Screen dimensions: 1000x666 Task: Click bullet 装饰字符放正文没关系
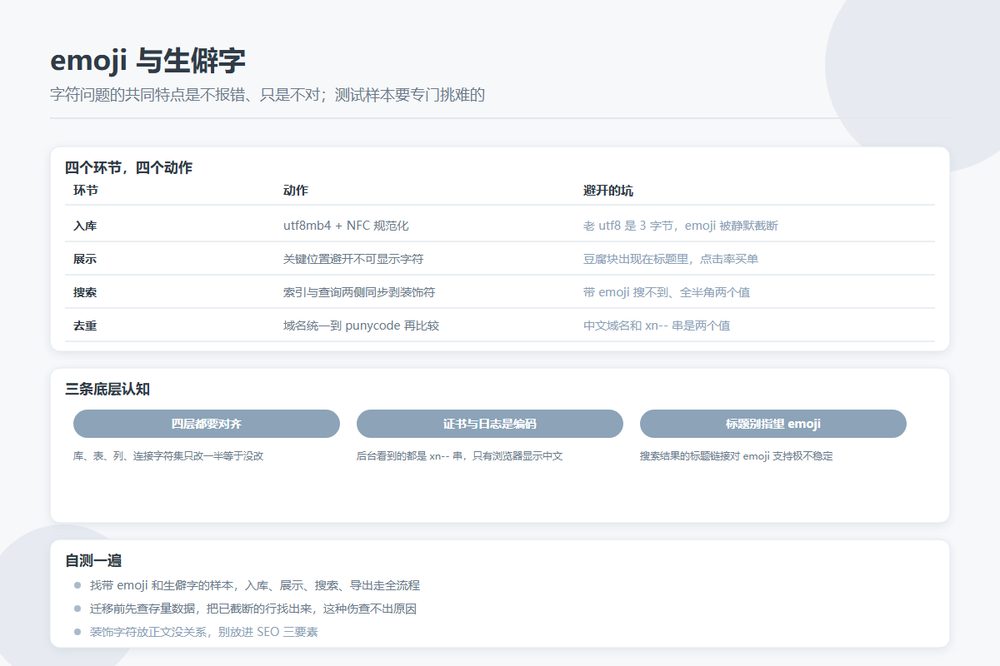tap(203, 632)
